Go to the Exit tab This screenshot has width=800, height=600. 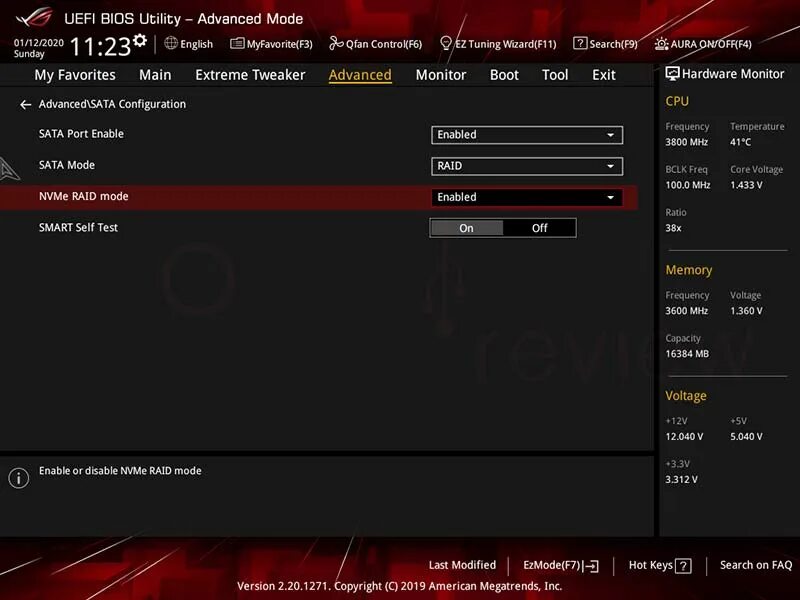click(x=604, y=75)
